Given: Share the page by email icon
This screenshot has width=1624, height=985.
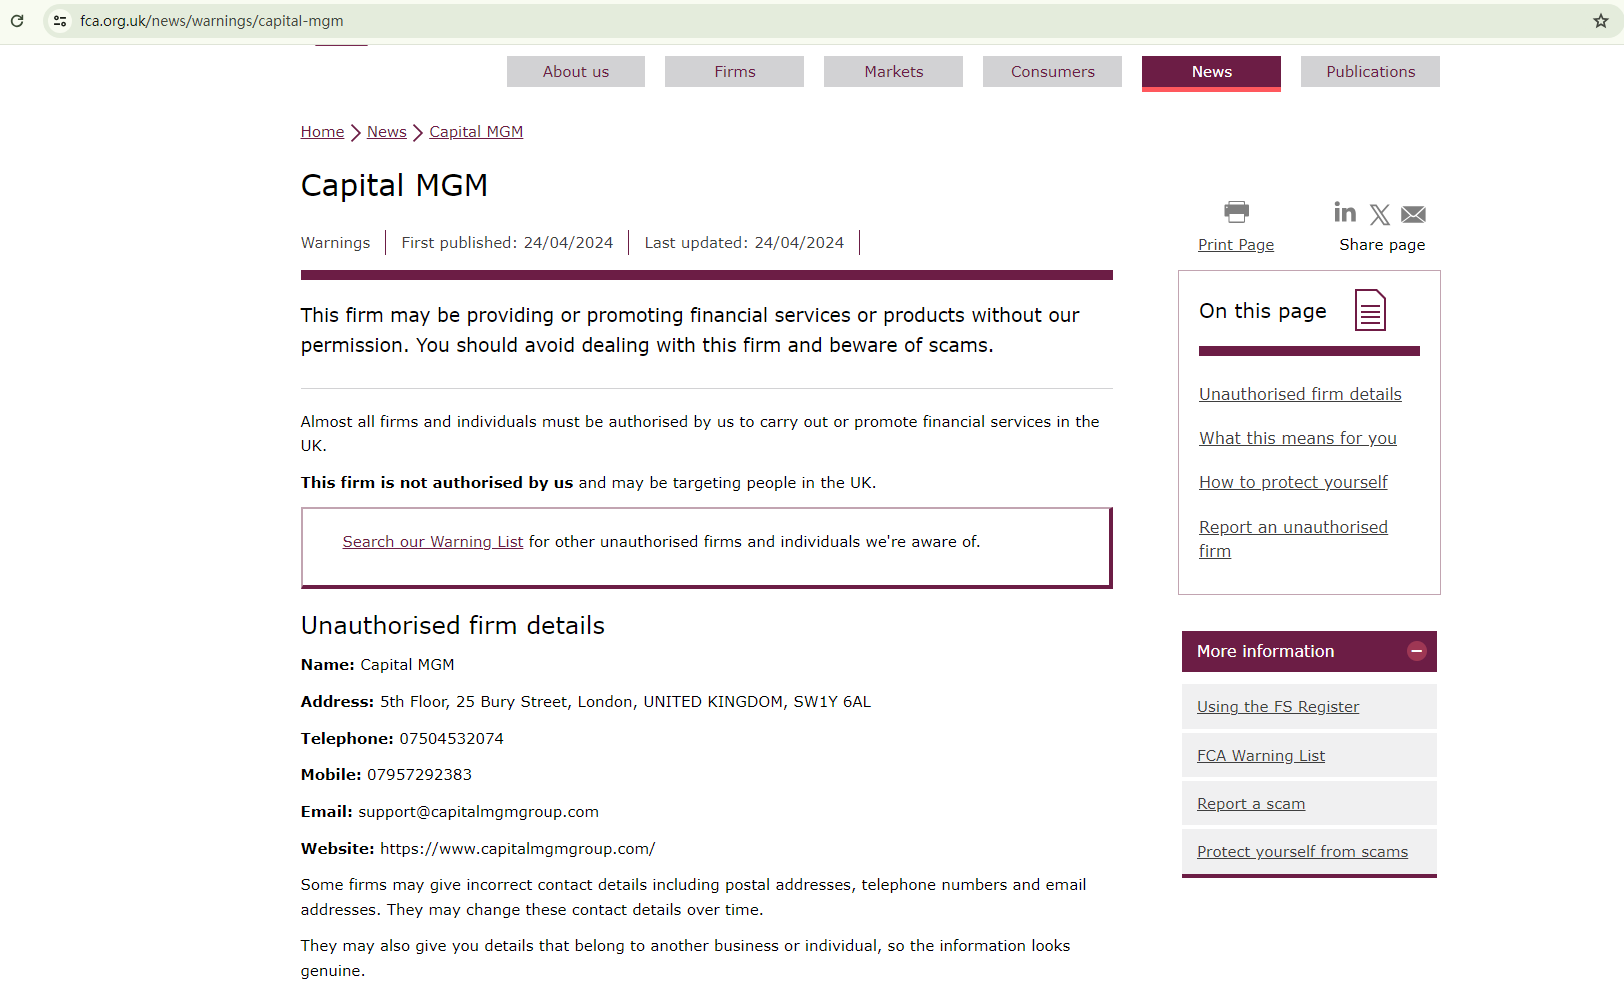Looking at the screenshot, I should pyautogui.click(x=1413, y=214).
